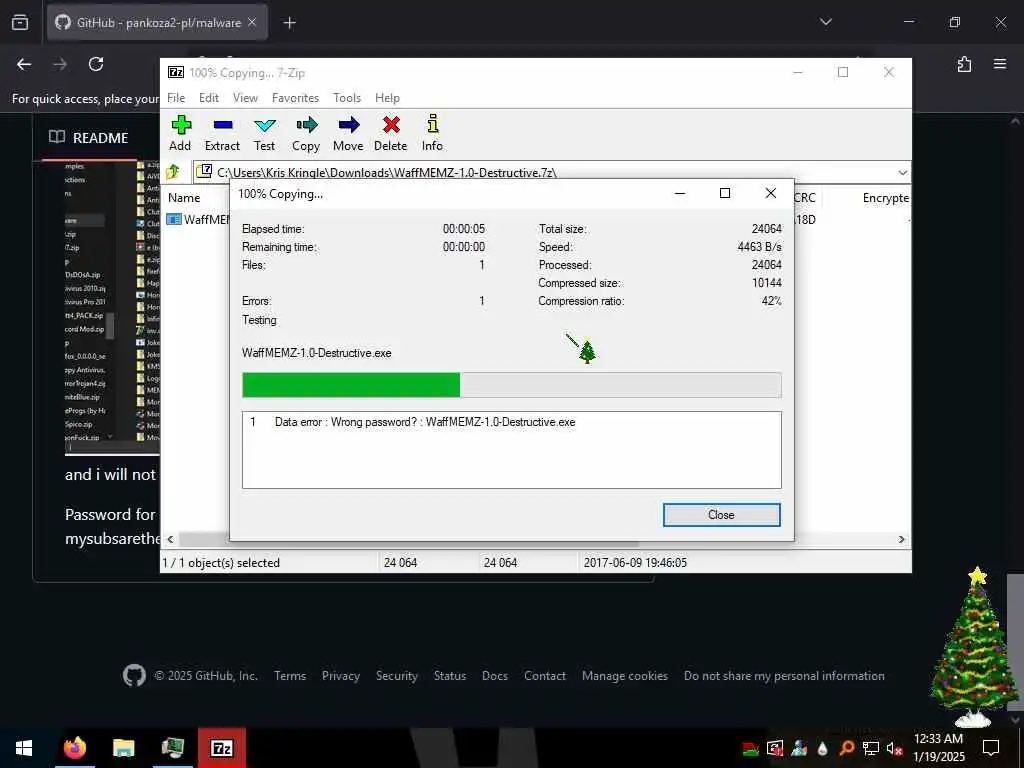This screenshot has width=1024, height=768.
Task: Click the 1 / 1 object(s) selected status
Action: 221,562
